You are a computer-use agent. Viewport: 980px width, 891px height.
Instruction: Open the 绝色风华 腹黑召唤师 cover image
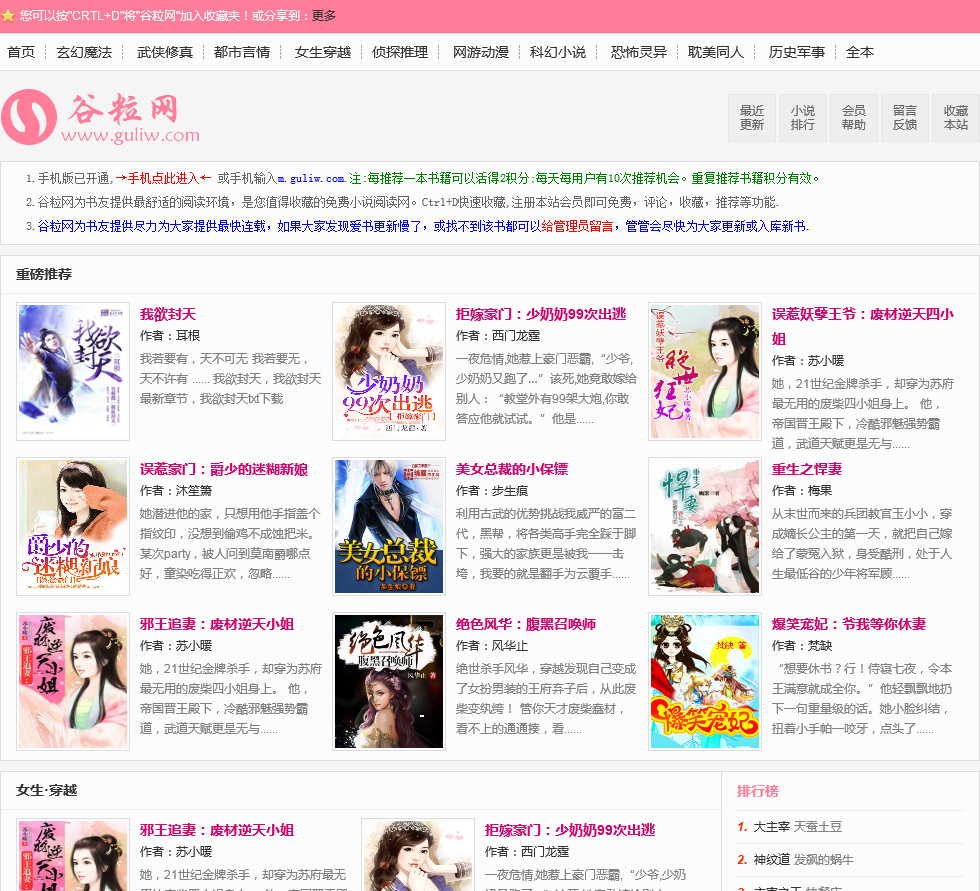pos(389,682)
